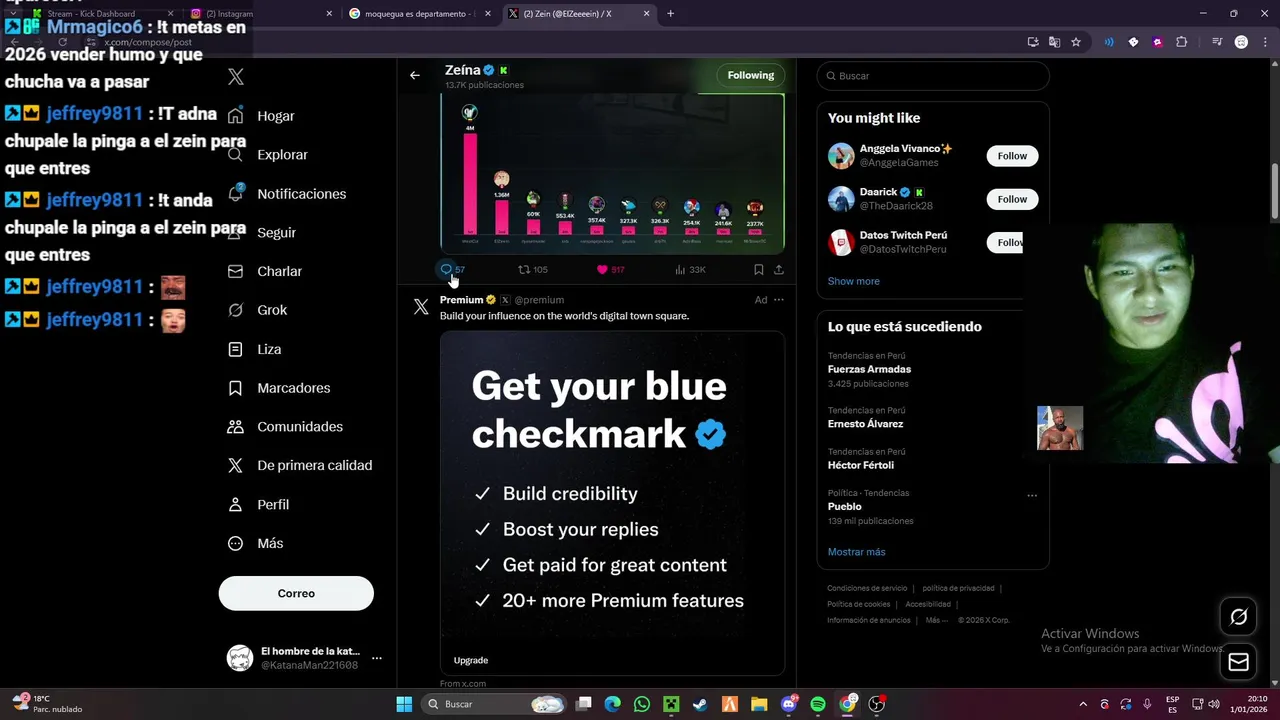This screenshot has width=1280, height=720.
Task: Click the Correo post button
Action: tap(296, 593)
